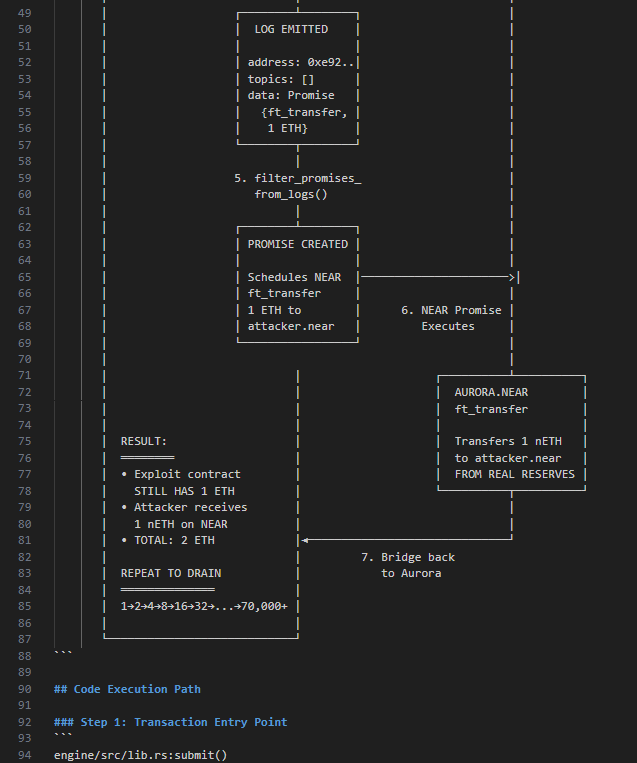Click the '1→2→4→8→16→32→...→70,000+' sequence

(204, 606)
